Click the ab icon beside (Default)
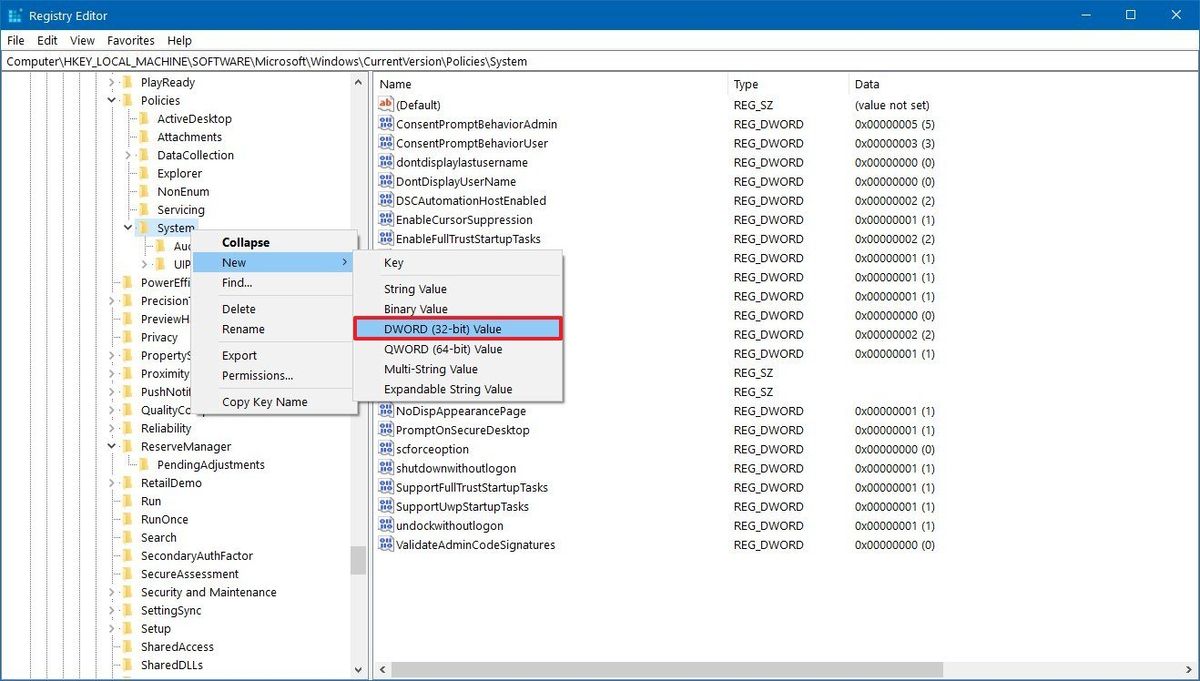The height and width of the screenshot is (681, 1200). point(385,104)
